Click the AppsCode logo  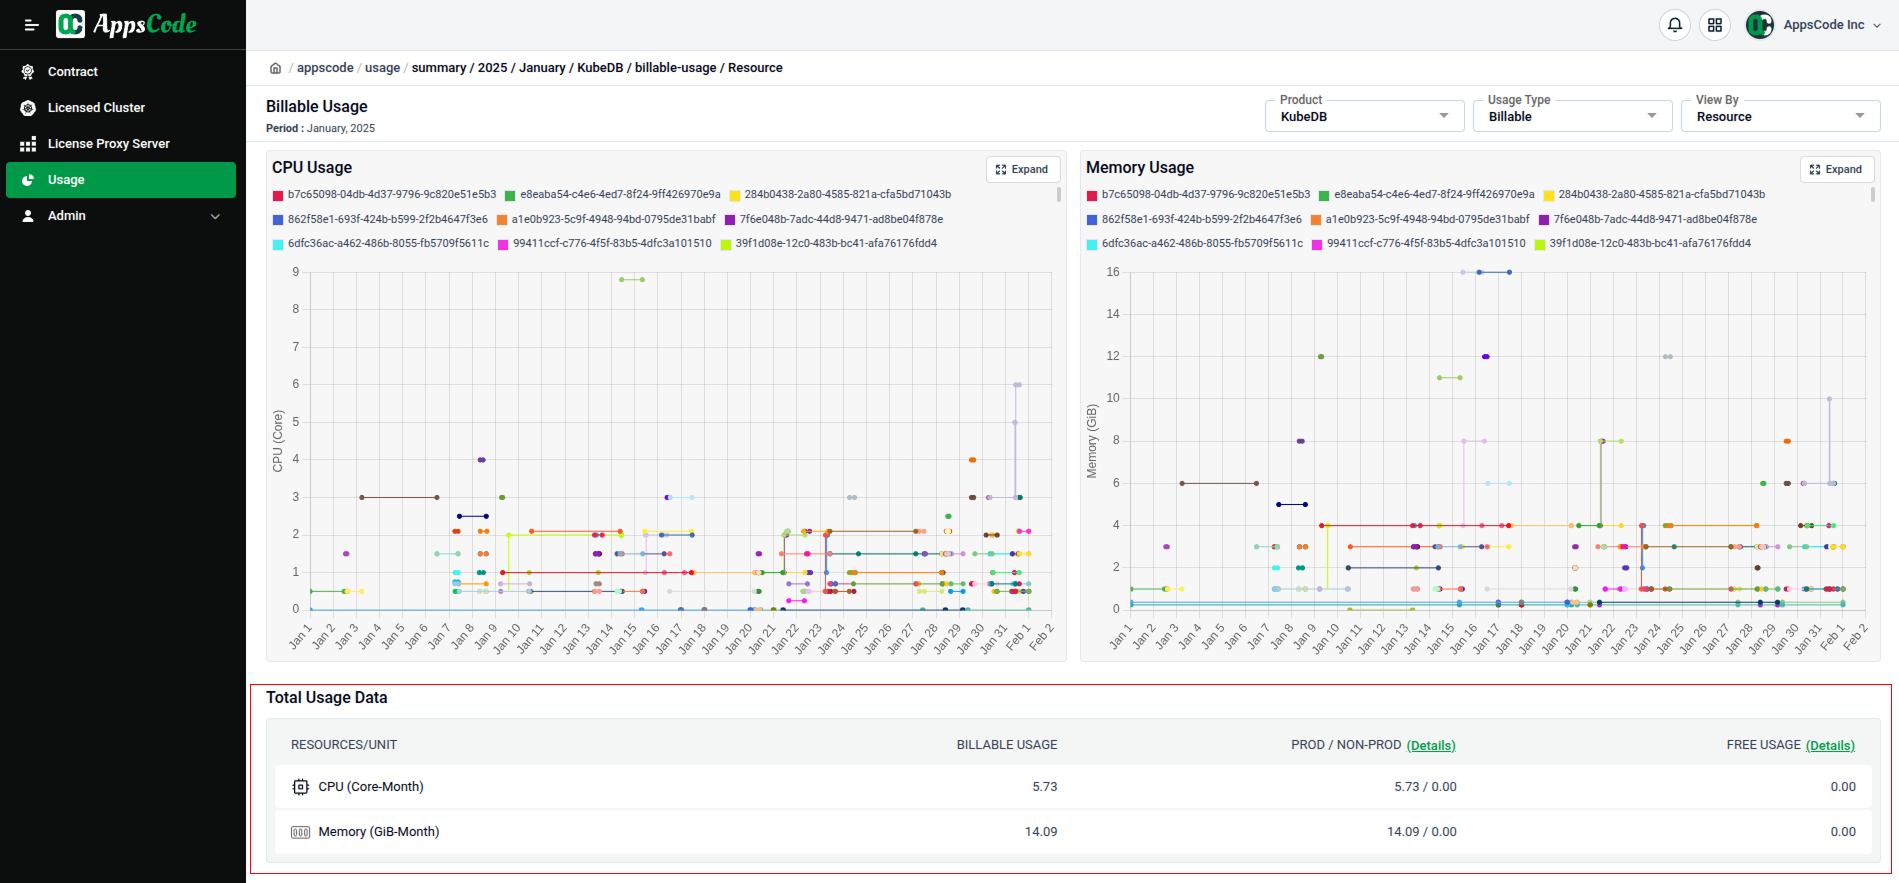pyautogui.click(x=127, y=24)
